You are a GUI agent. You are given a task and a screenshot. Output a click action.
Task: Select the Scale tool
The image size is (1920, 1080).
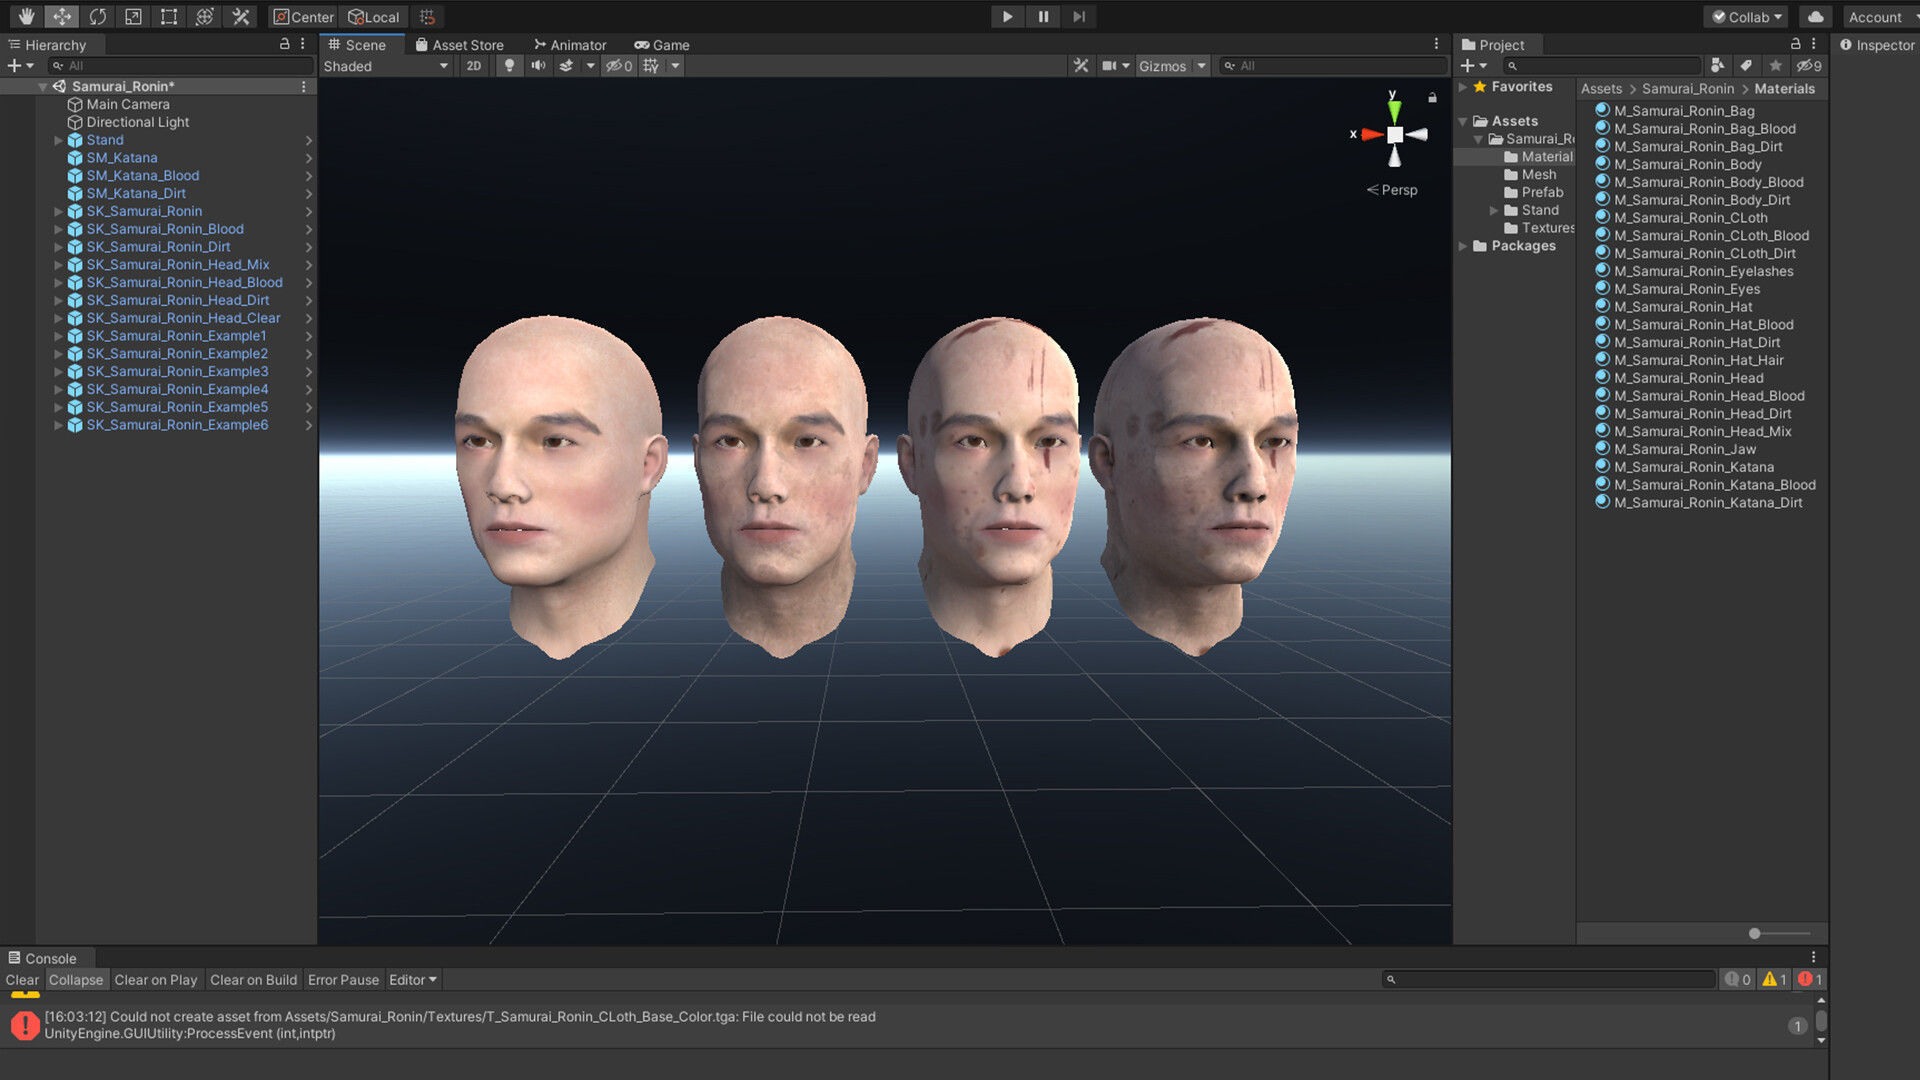(133, 16)
